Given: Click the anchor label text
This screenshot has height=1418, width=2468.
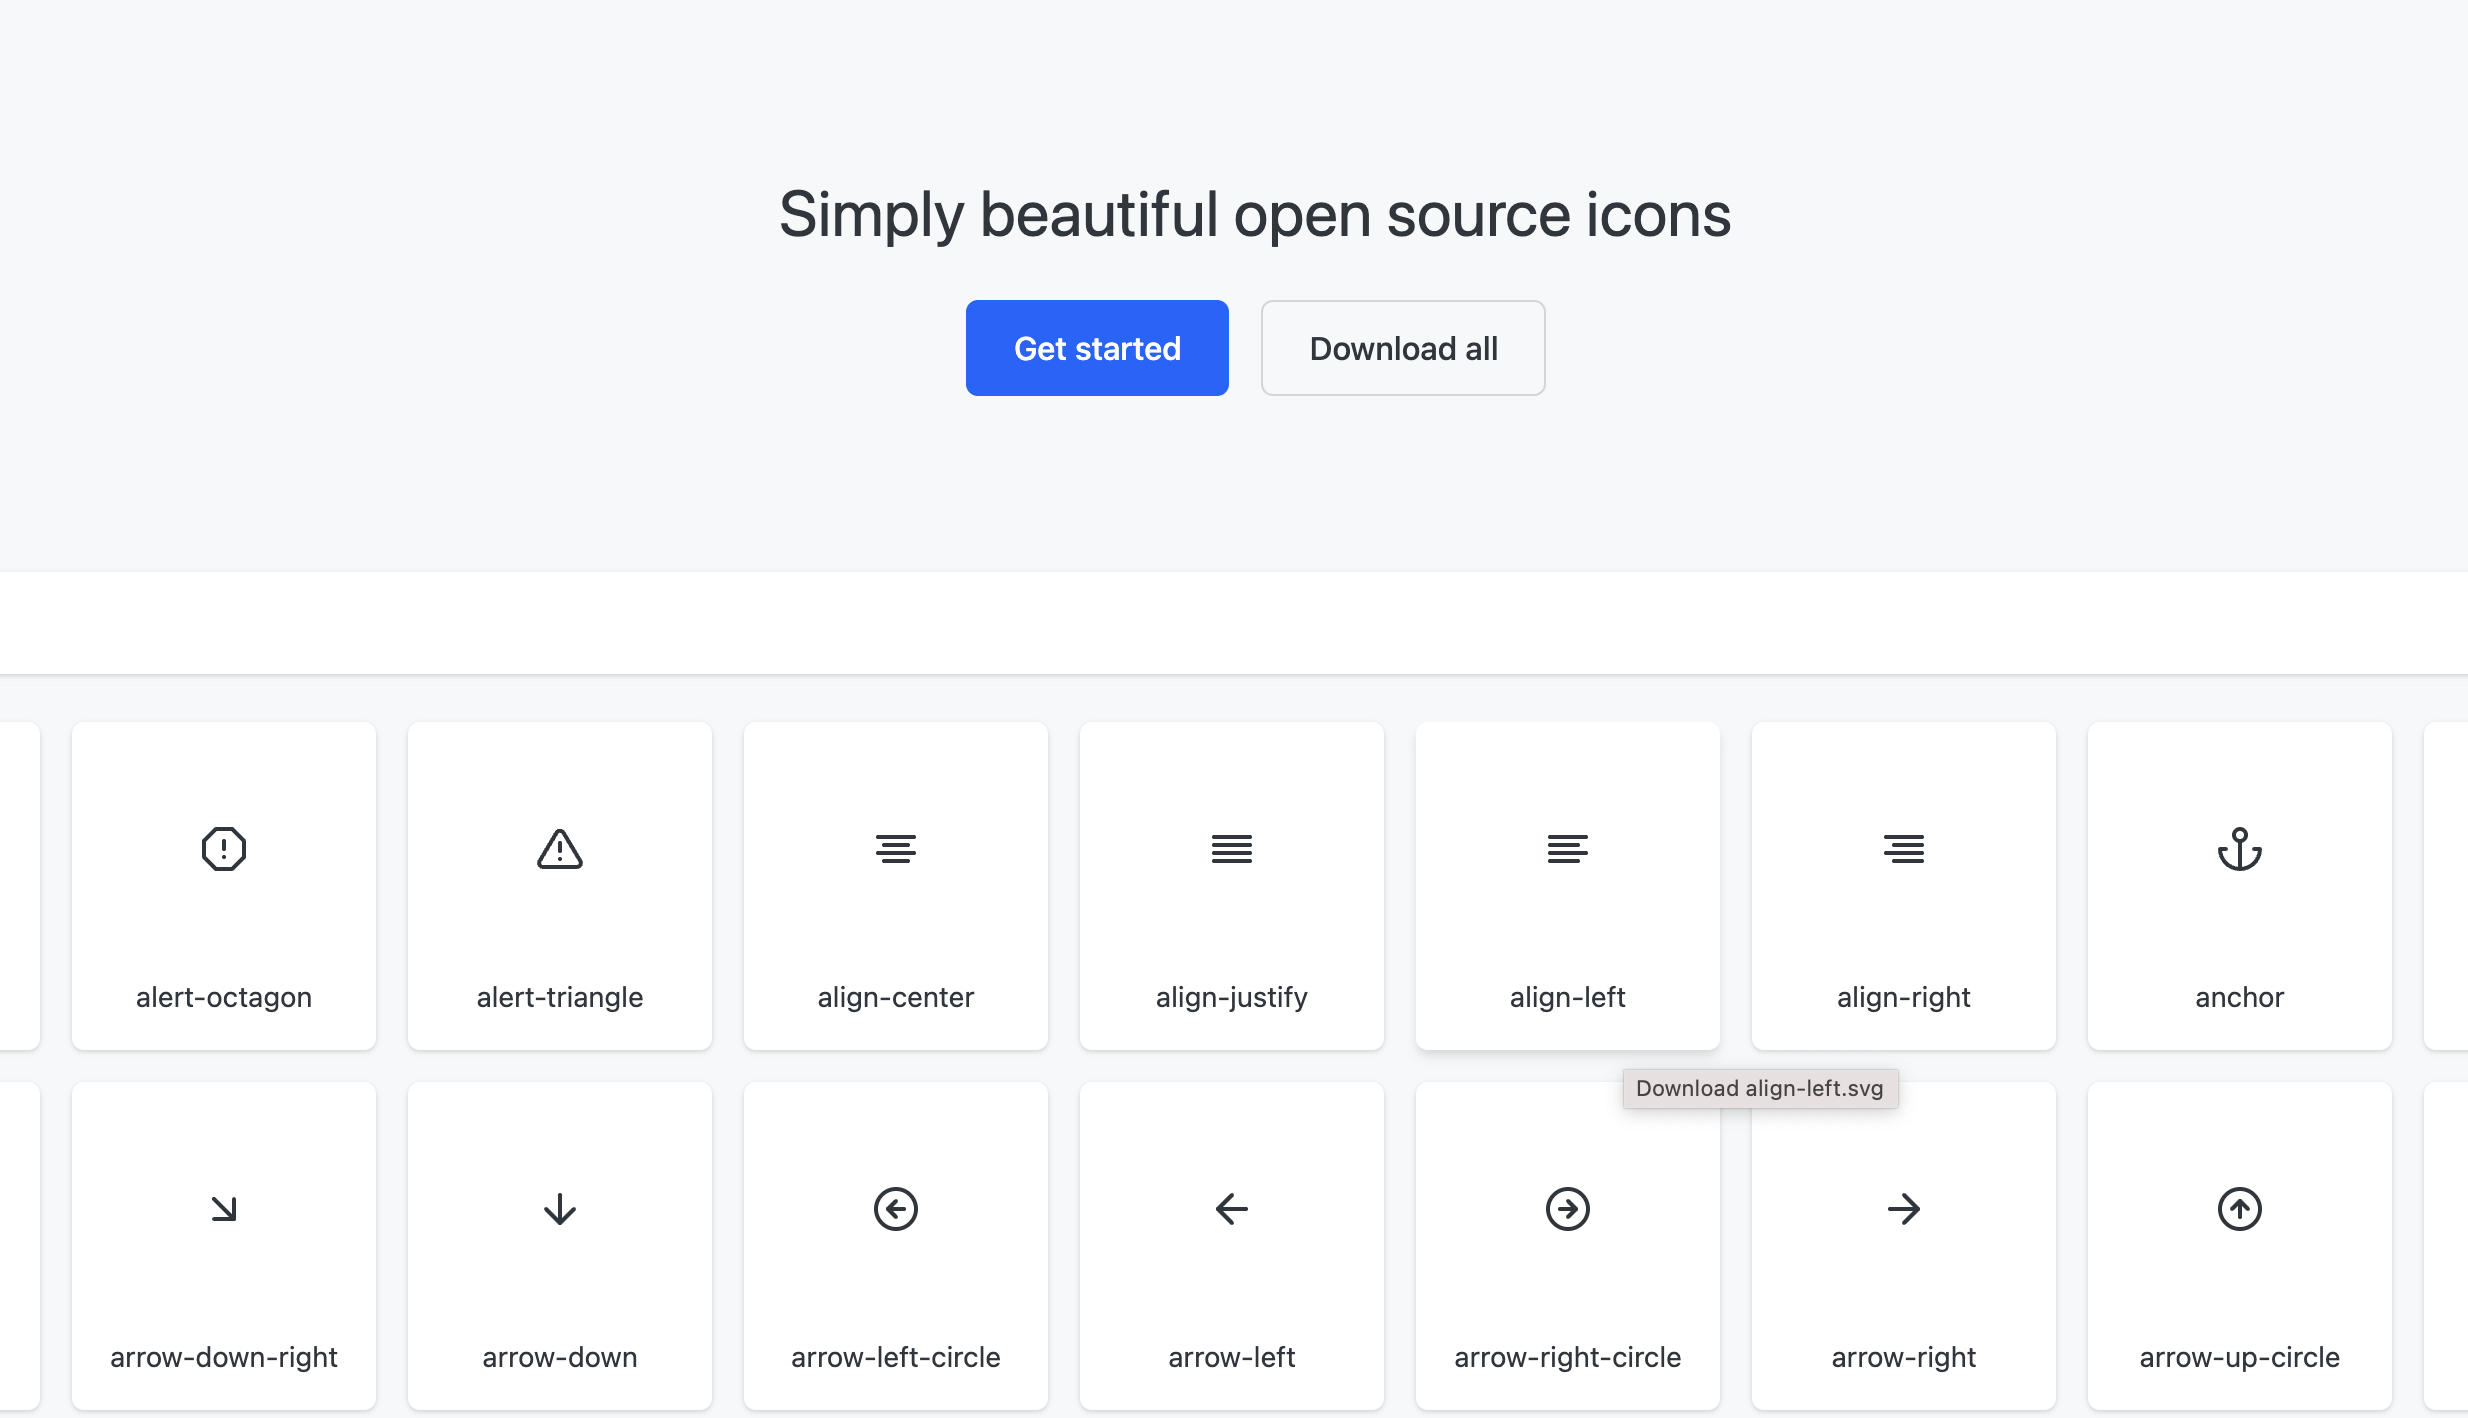Looking at the screenshot, I should 2240,997.
